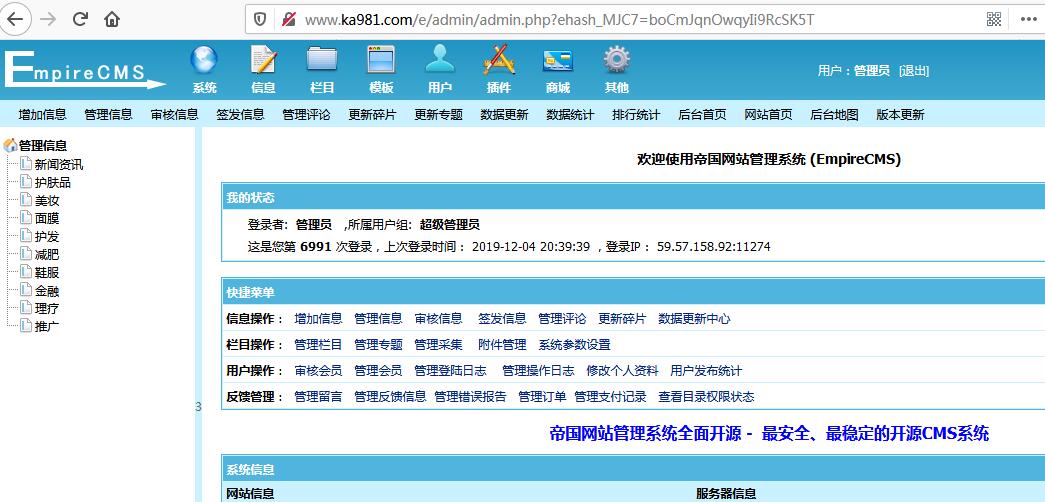
Task: Open the 插件 tools icon
Action: point(499,60)
